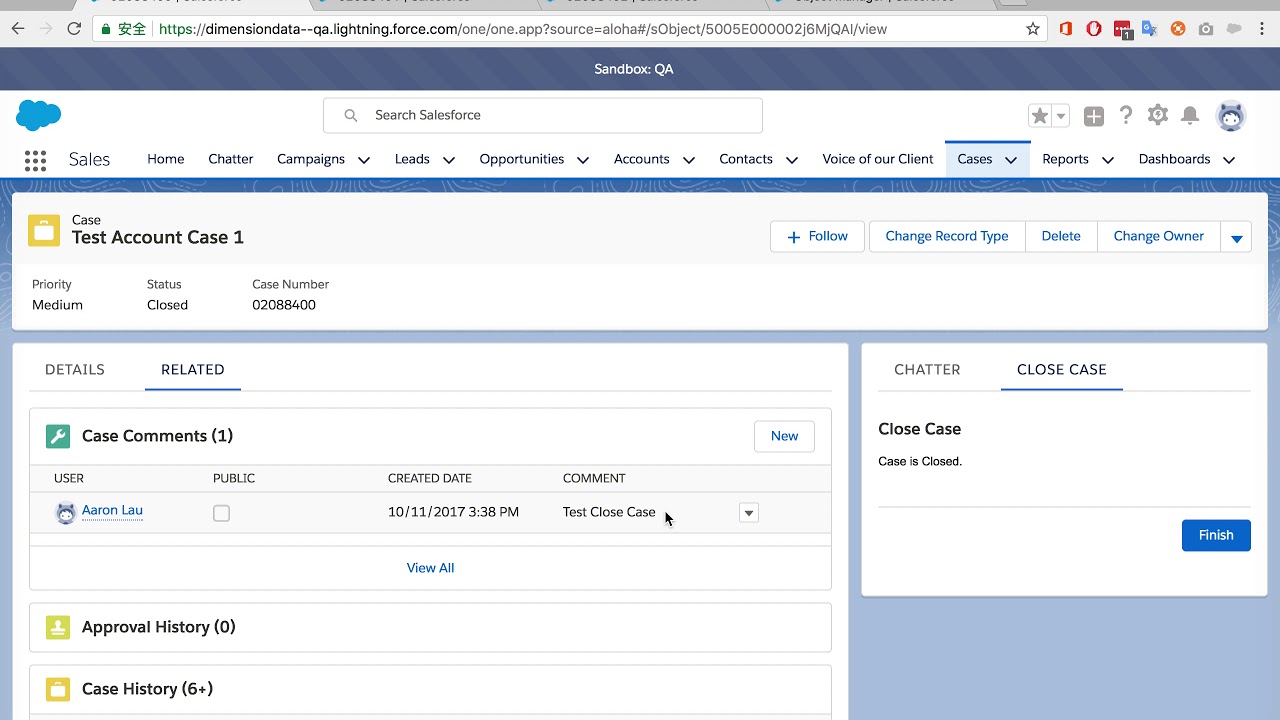This screenshot has height=720, width=1280.
Task: Switch to the CHATTER side panel tab
Action: point(927,369)
